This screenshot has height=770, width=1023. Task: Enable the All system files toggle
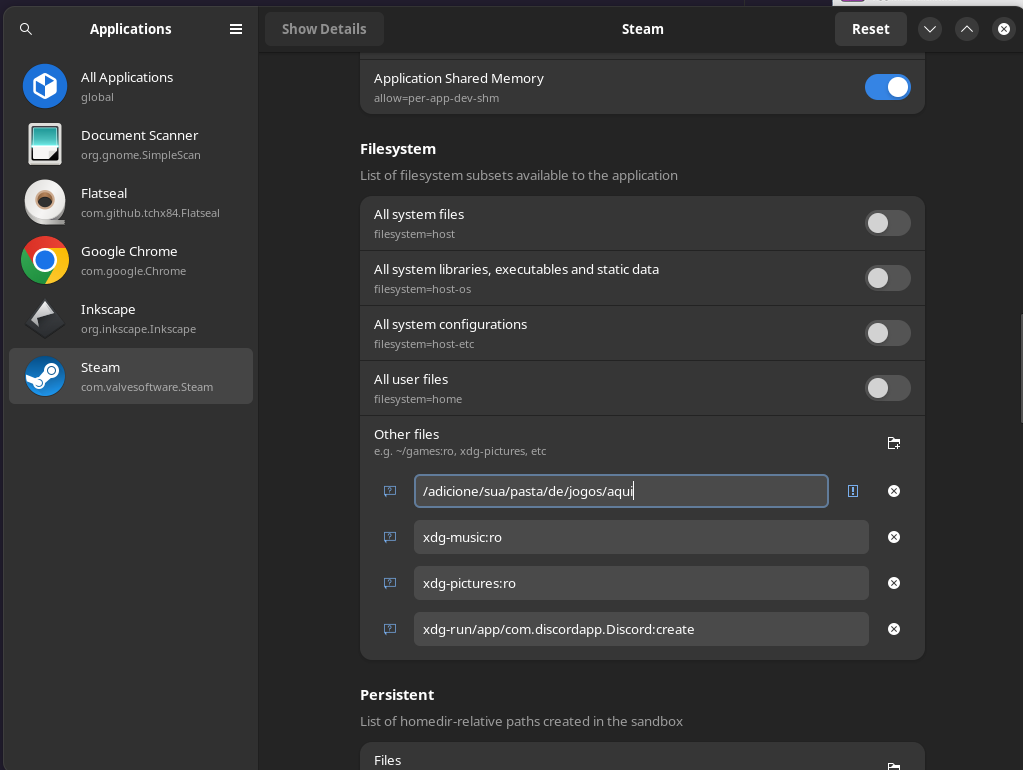[x=887, y=223]
